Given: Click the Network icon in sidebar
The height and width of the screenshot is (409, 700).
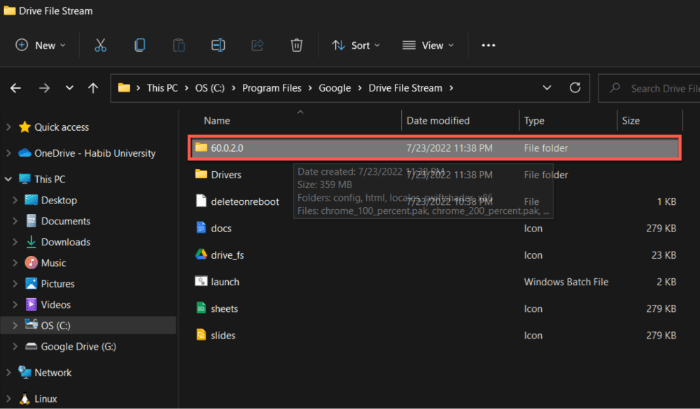Looking at the screenshot, I should tap(25, 372).
